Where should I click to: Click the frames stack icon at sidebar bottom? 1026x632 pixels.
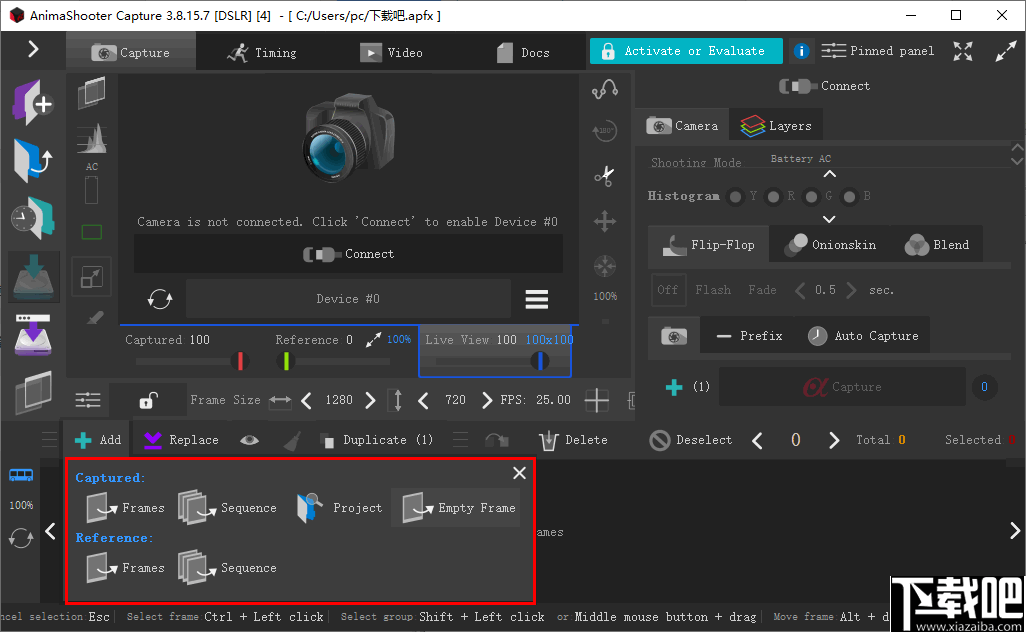(x=33, y=391)
